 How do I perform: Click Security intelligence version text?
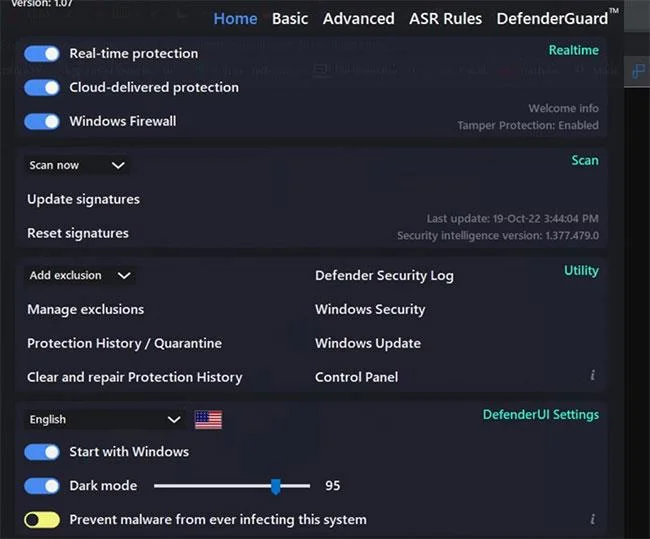pos(498,236)
